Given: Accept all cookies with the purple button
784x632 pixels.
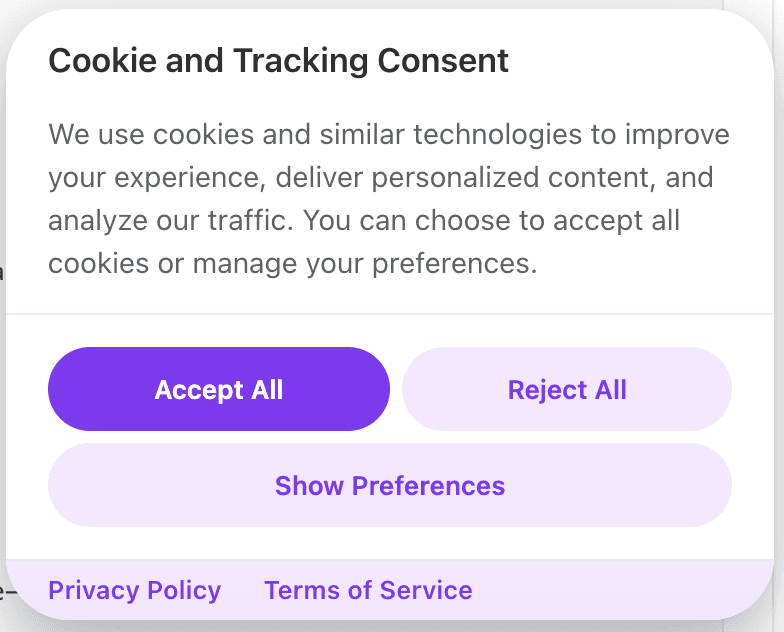Looking at the screenshot, I should pyautogui.click(x=218, y=389).
